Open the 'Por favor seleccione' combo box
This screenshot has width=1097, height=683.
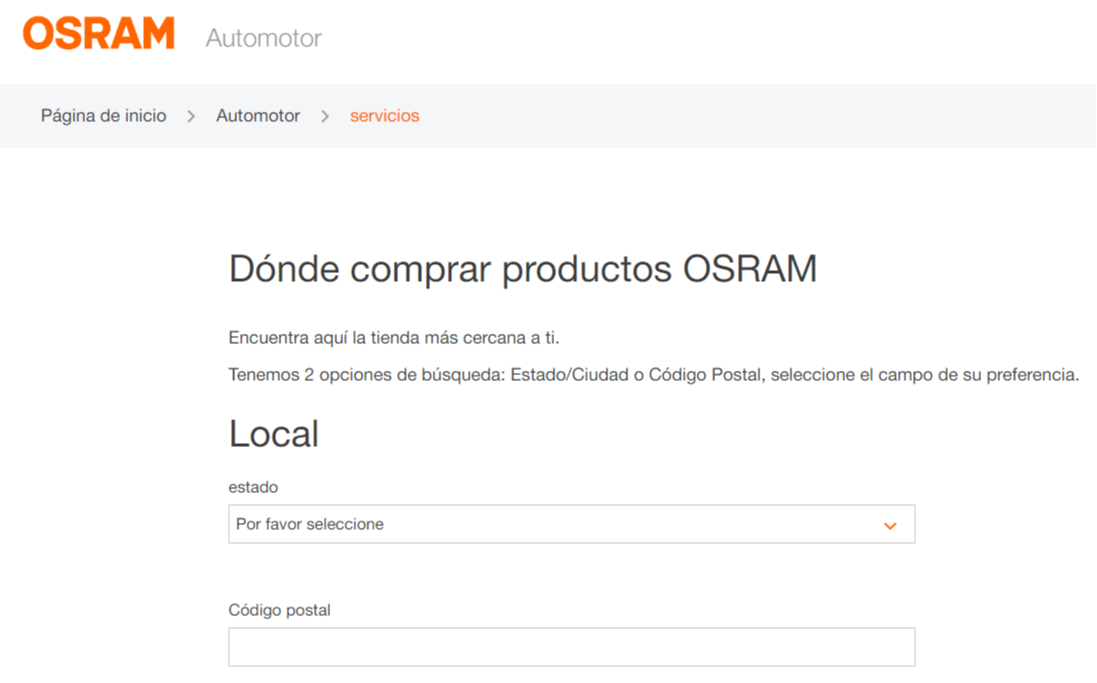[572, 524]
